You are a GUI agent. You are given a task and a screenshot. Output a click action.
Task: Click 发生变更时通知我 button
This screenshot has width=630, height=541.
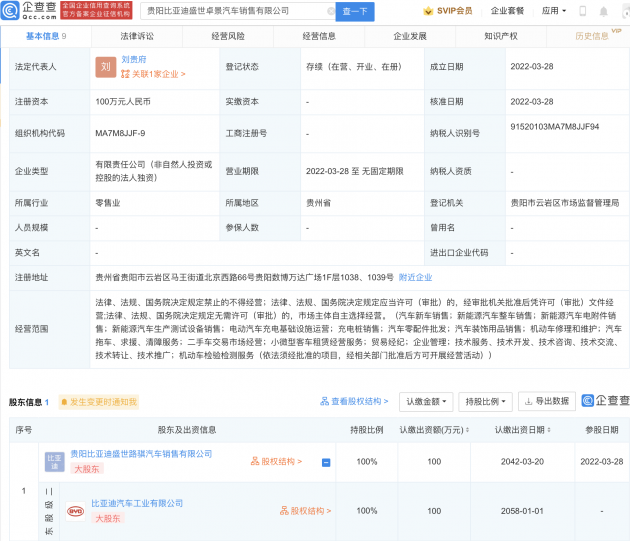99,402
